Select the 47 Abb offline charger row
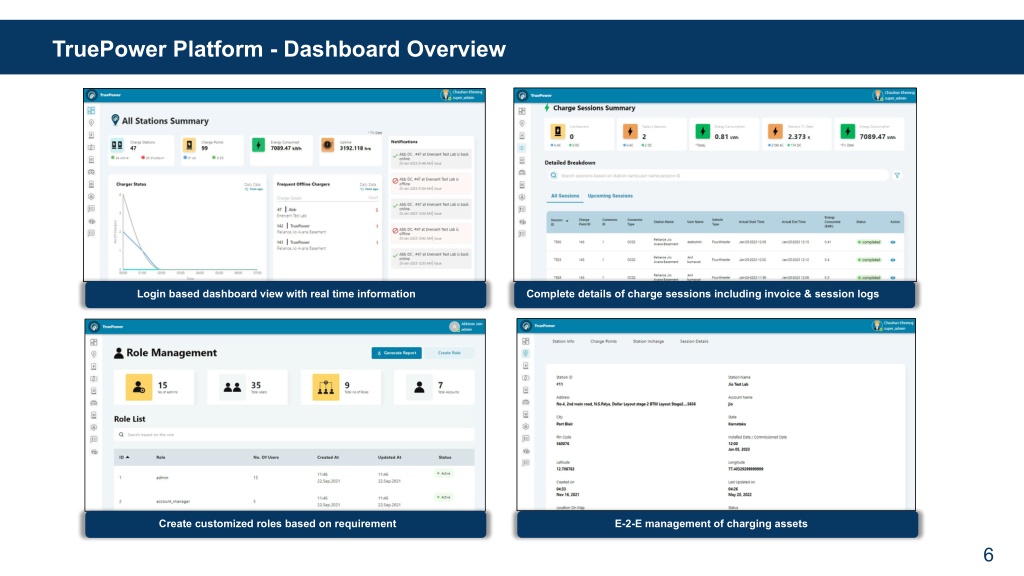1024x576 pixels. [327, 212]
